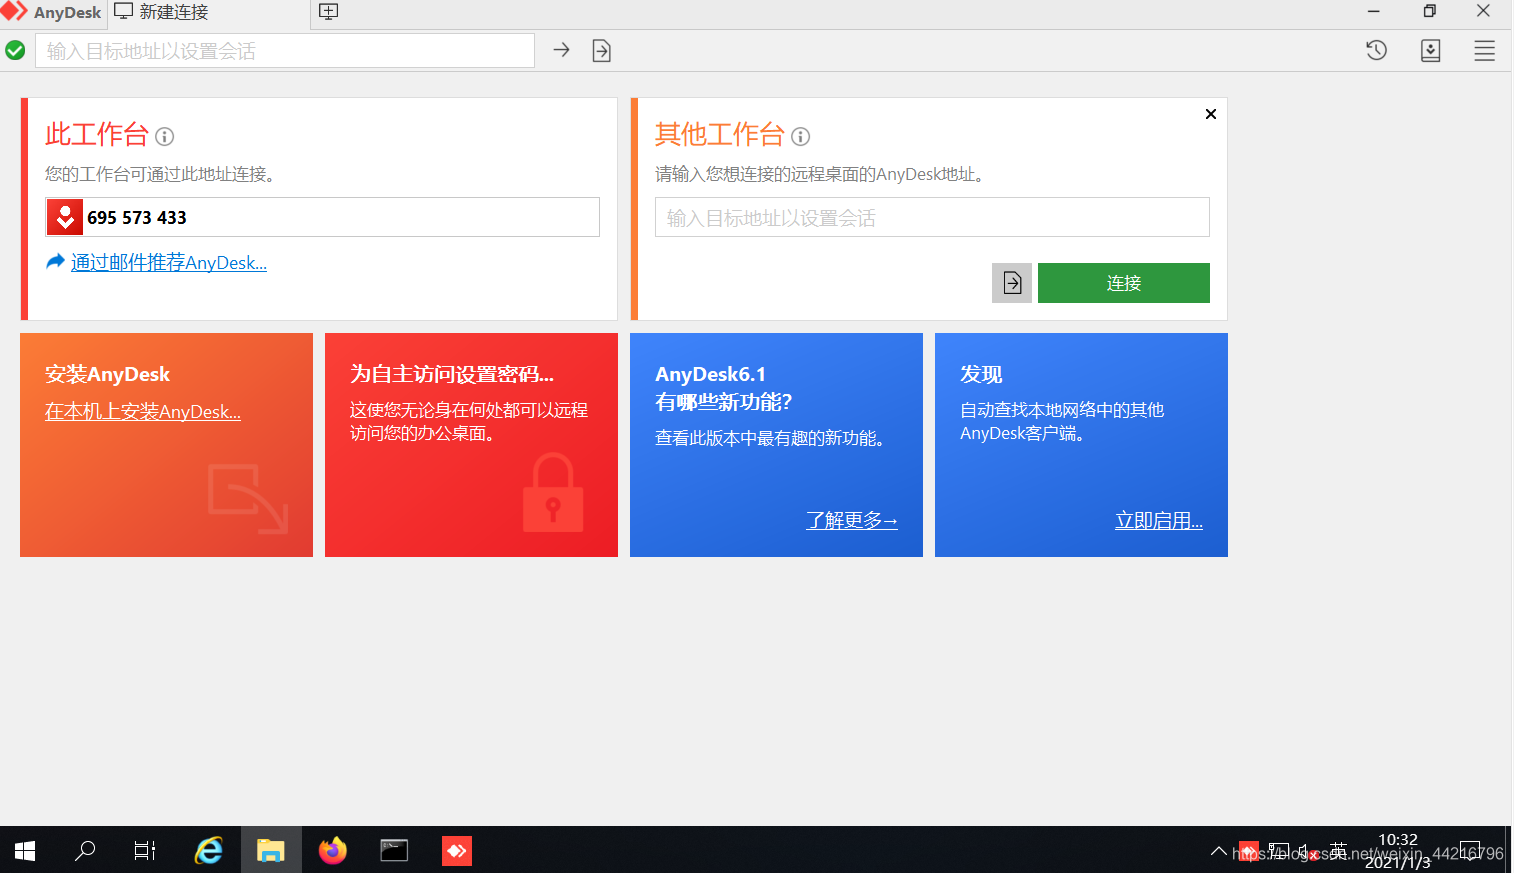This screenshot has height=873, width=1514.
Task: Open File Explorer from taskbar
Action: click(271, 850)
